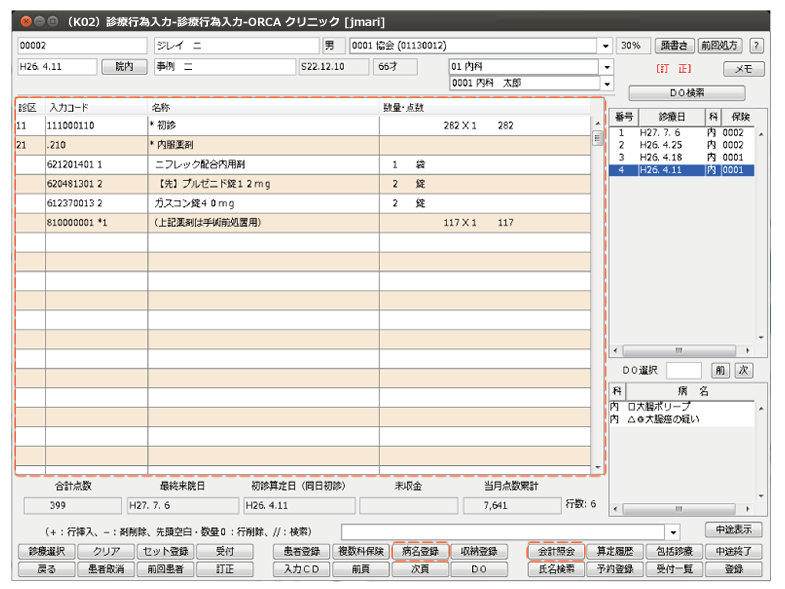
Task: Select history row 1 dated H27. 7. 6
Action: [682, 133]
